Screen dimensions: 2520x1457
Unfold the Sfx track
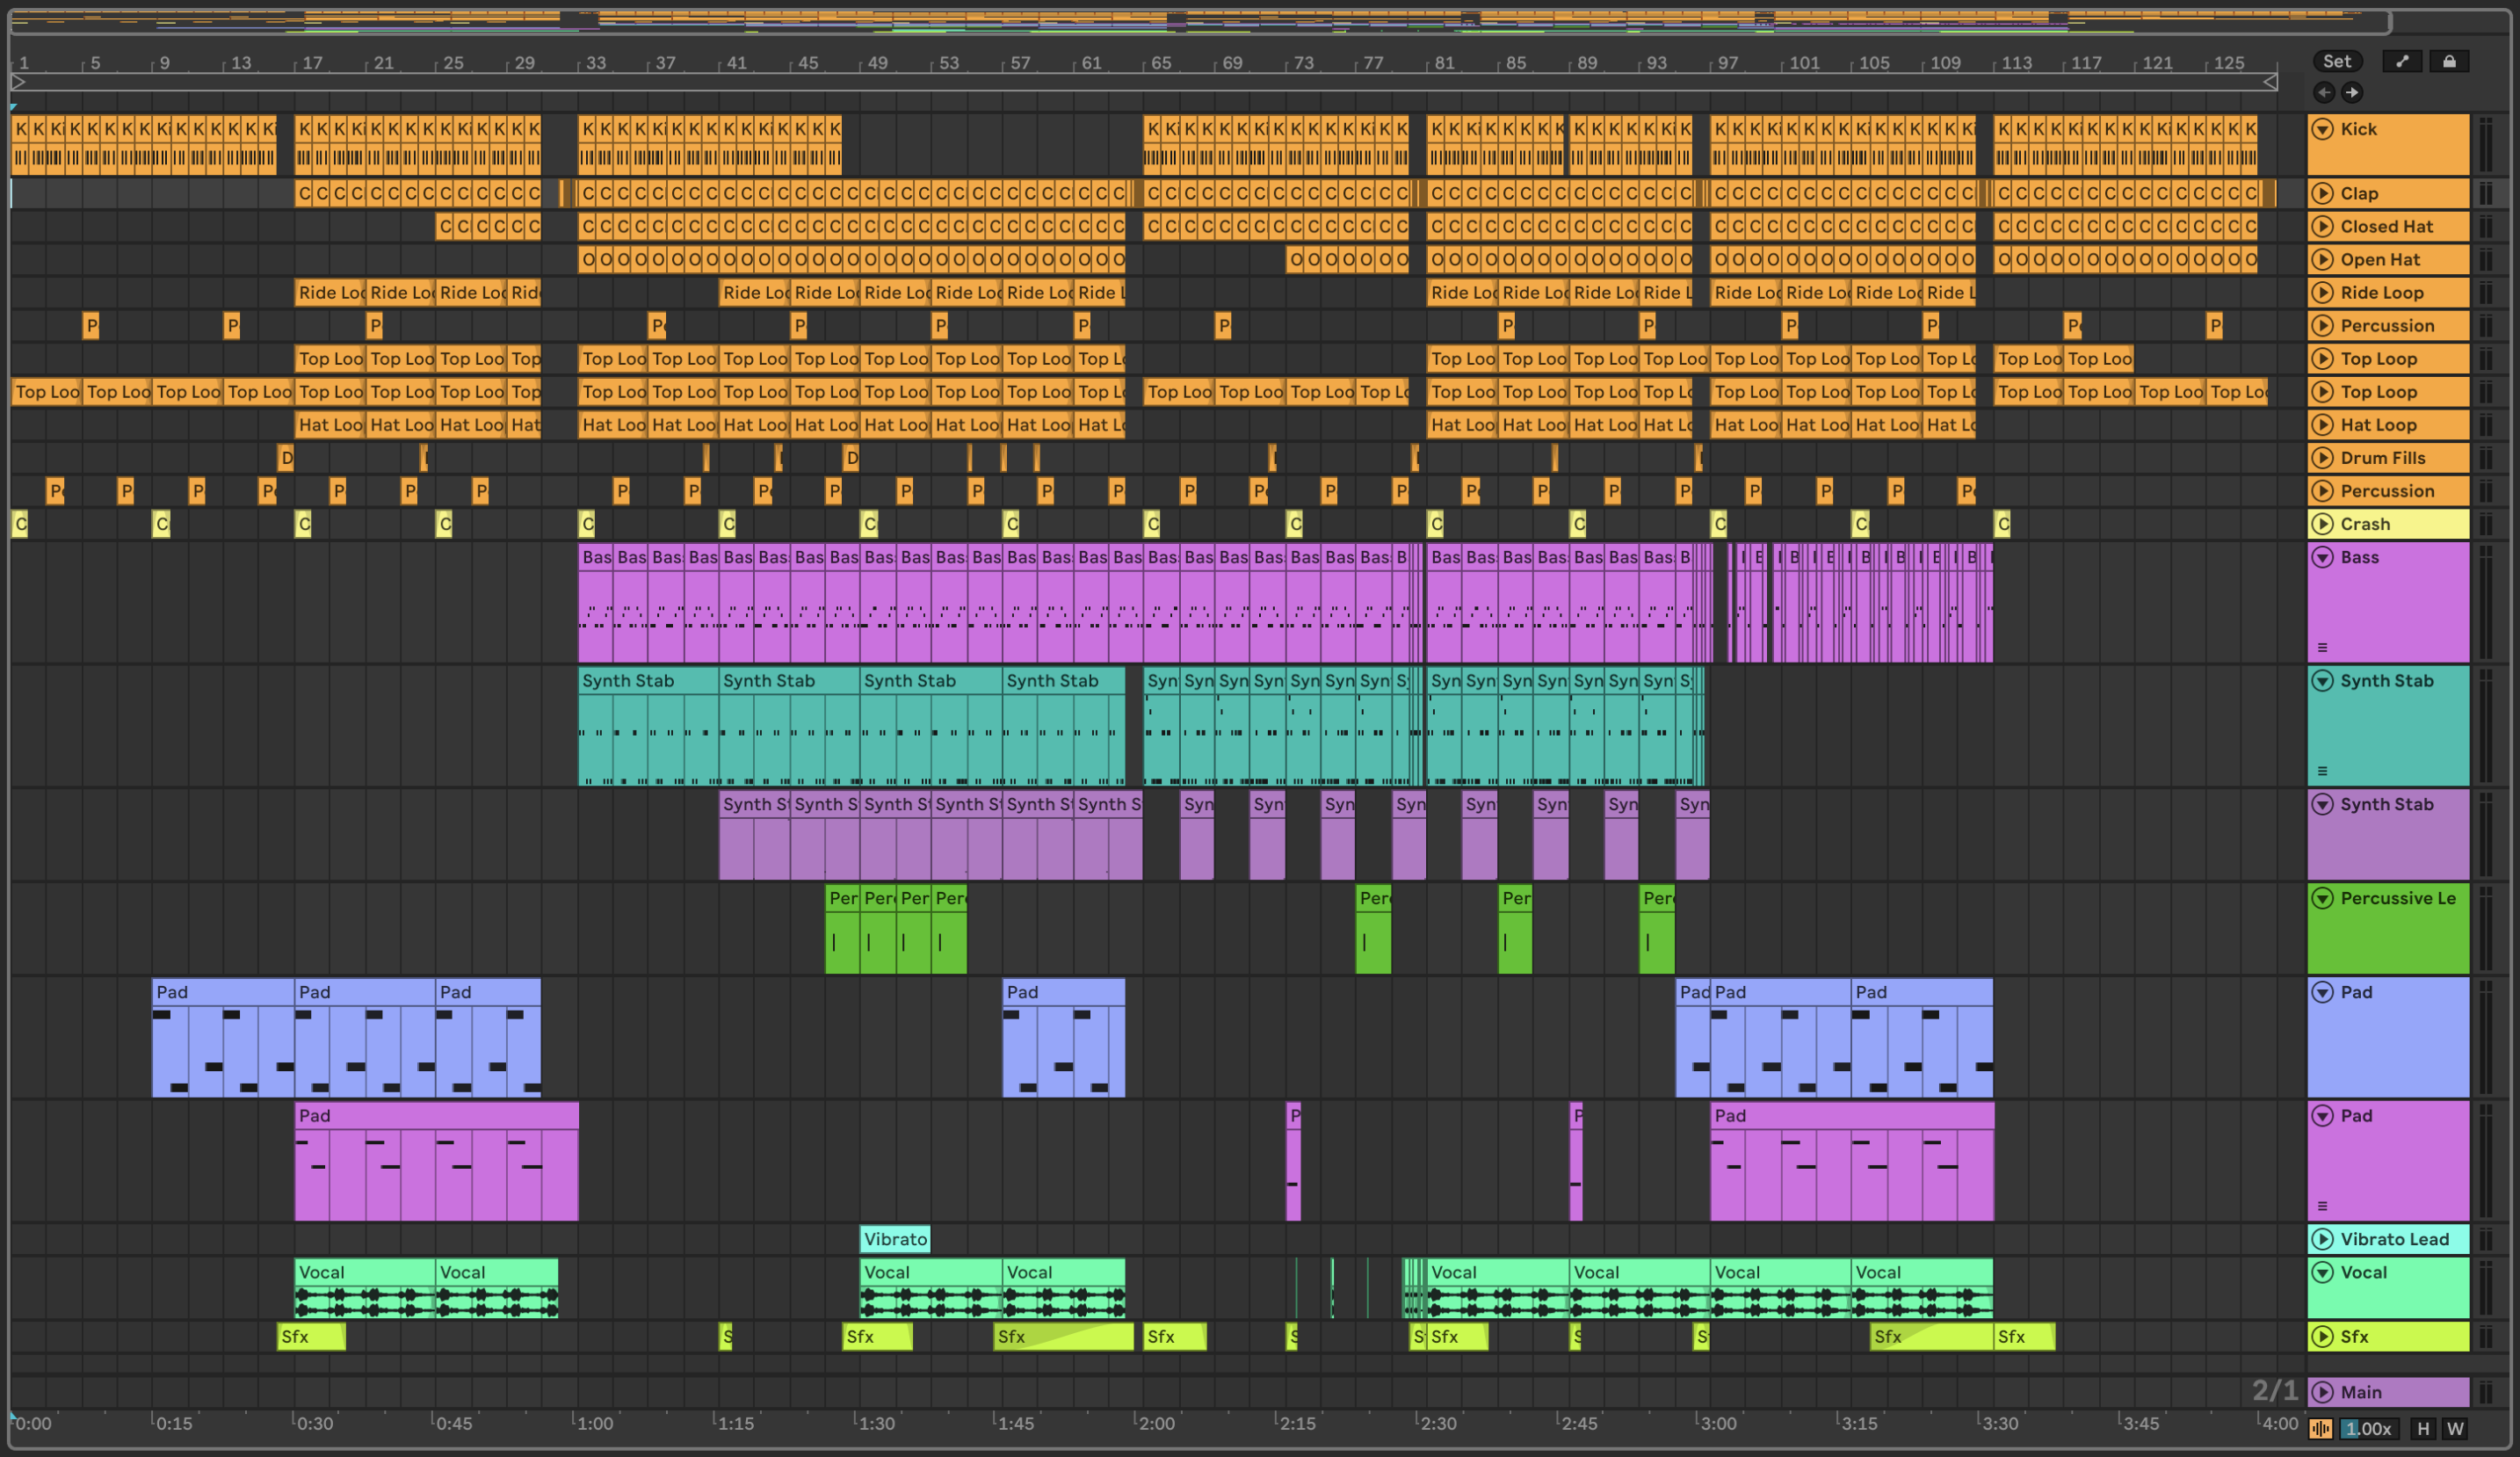tap(2323, 1336)
